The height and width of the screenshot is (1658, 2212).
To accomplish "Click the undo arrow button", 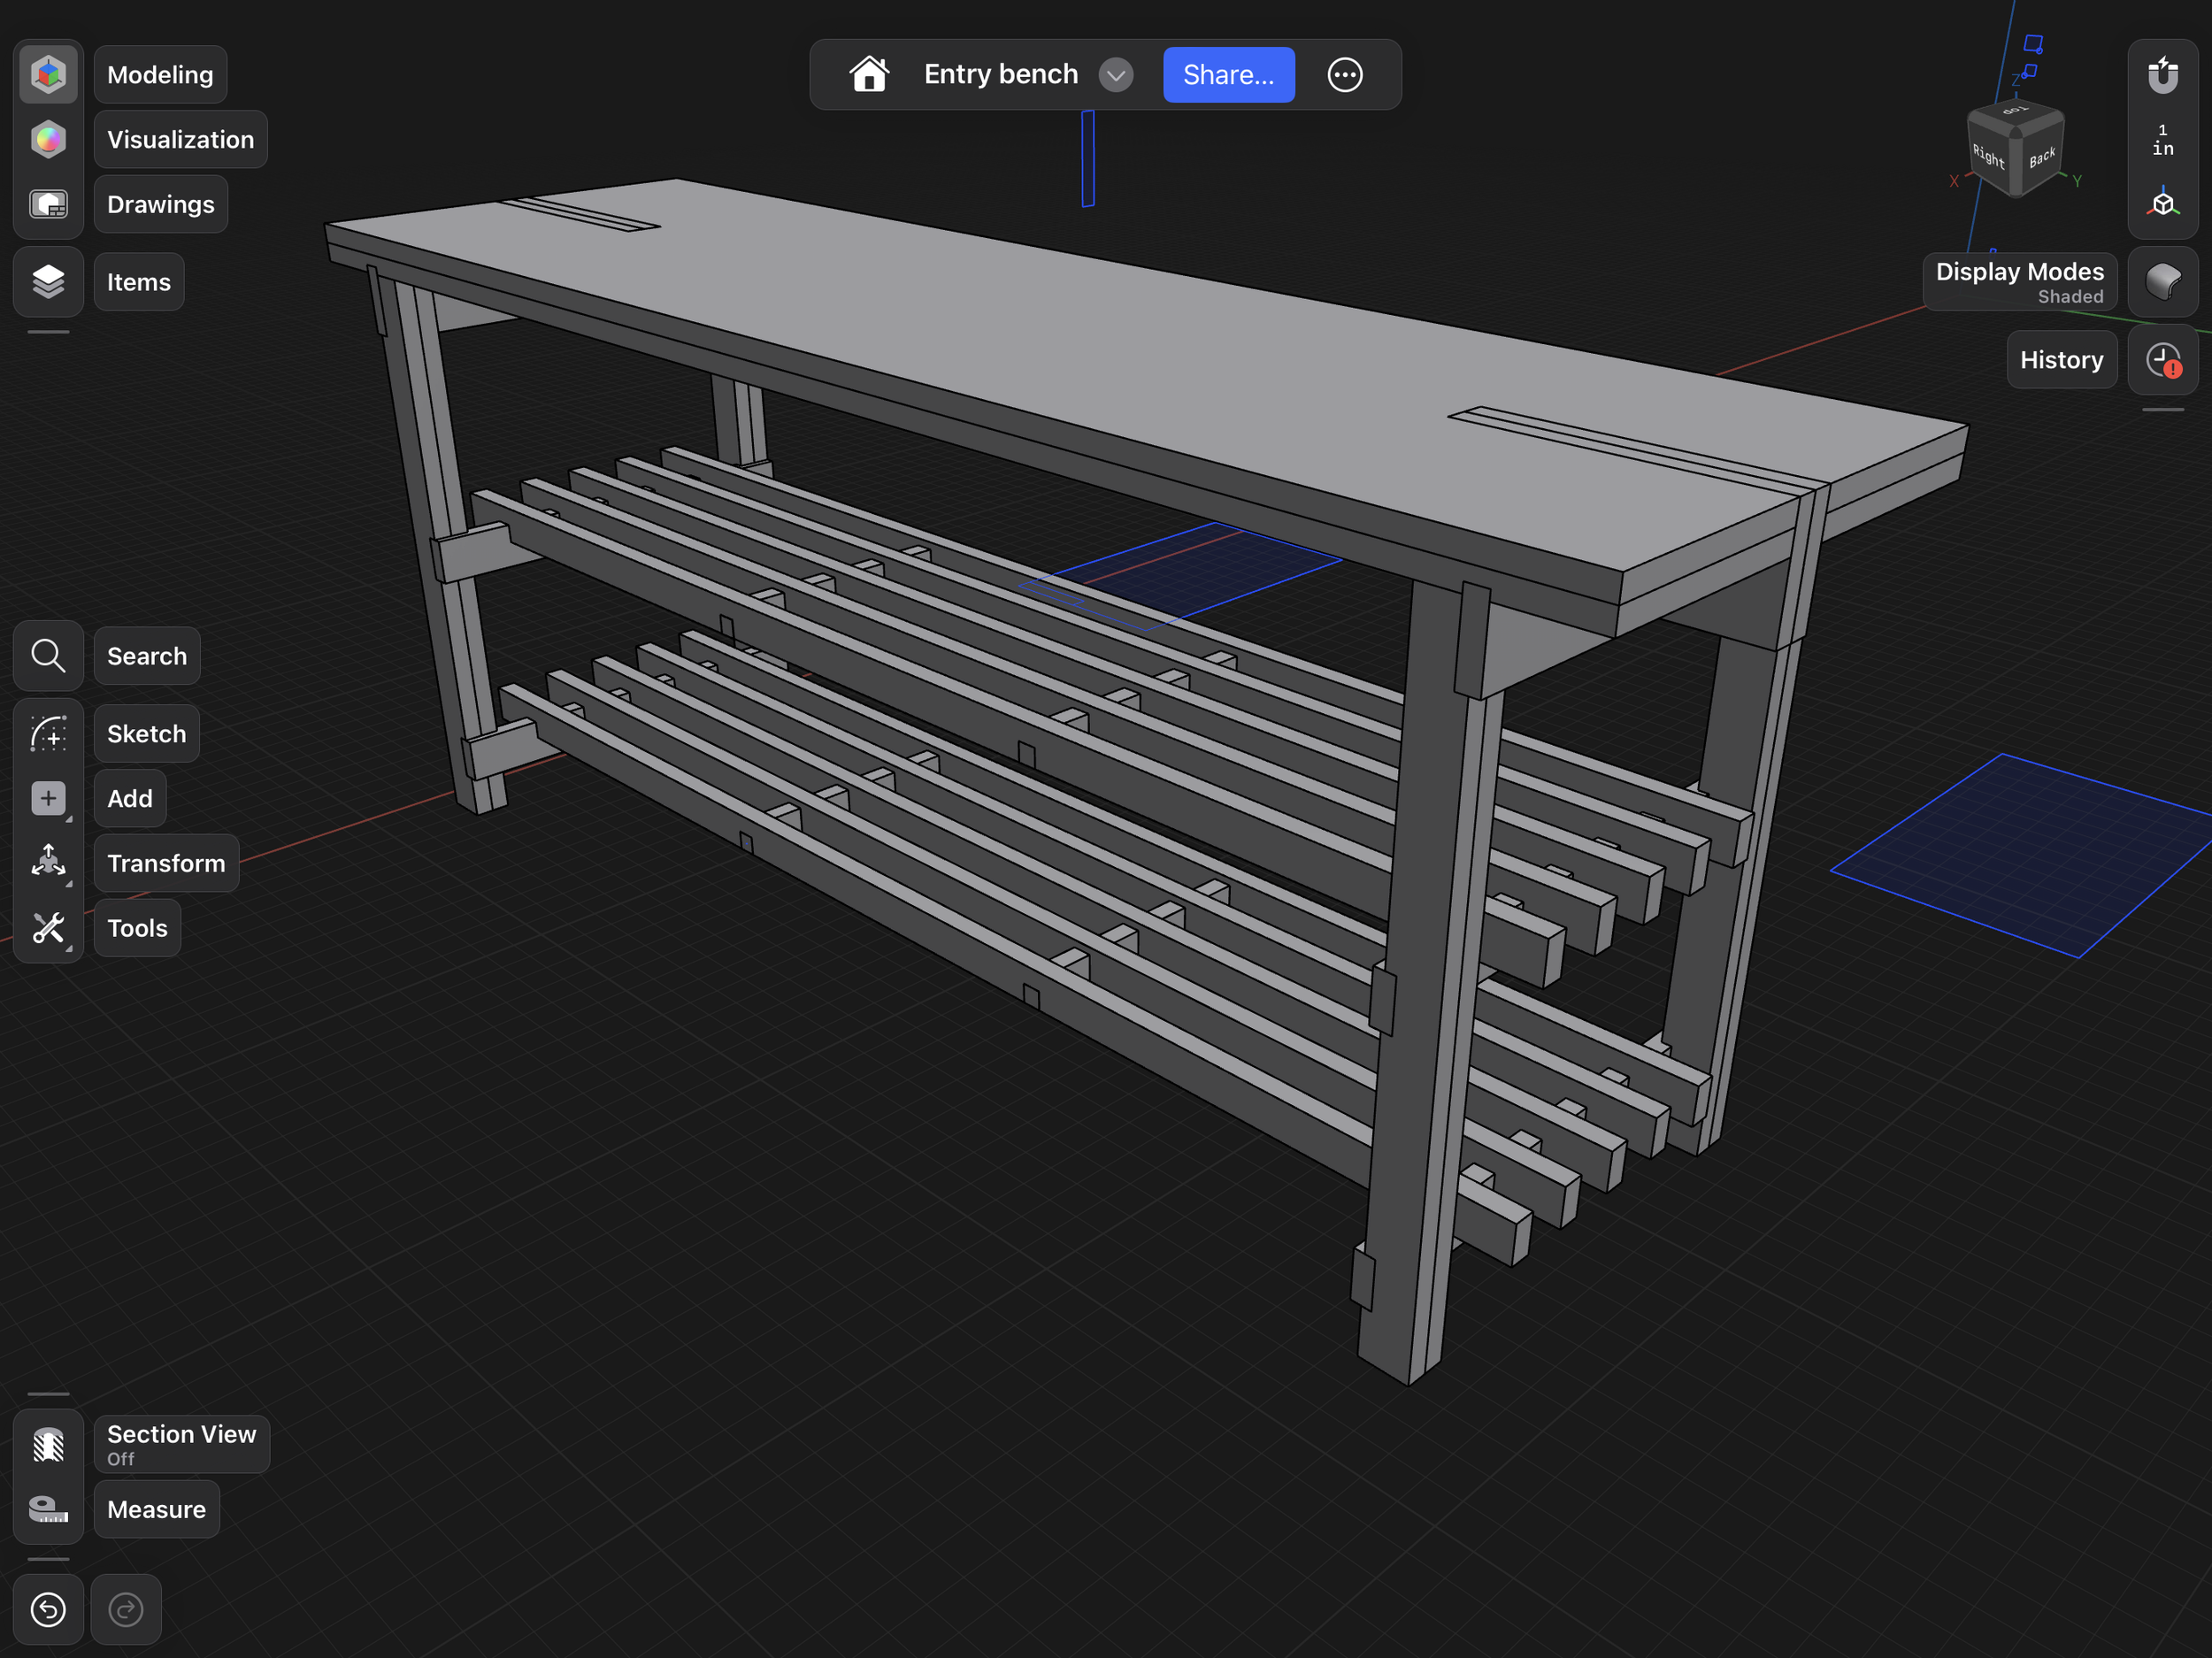I will tap(48, 1609).
